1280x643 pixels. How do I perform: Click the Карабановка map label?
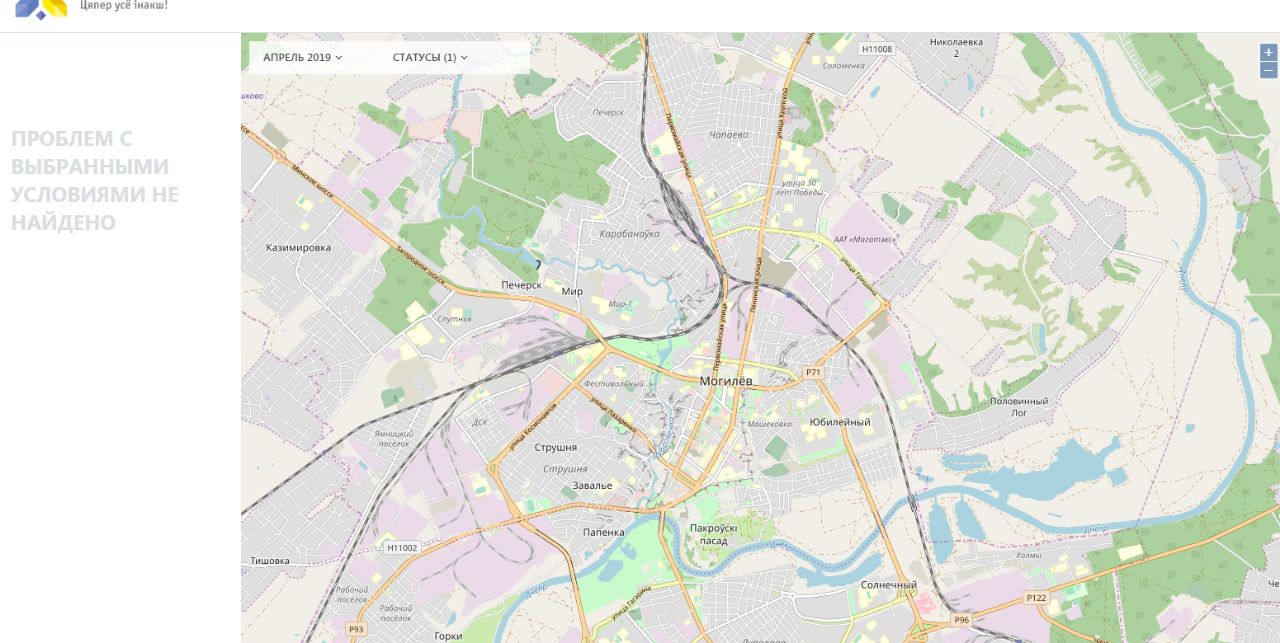pos(629,233)
